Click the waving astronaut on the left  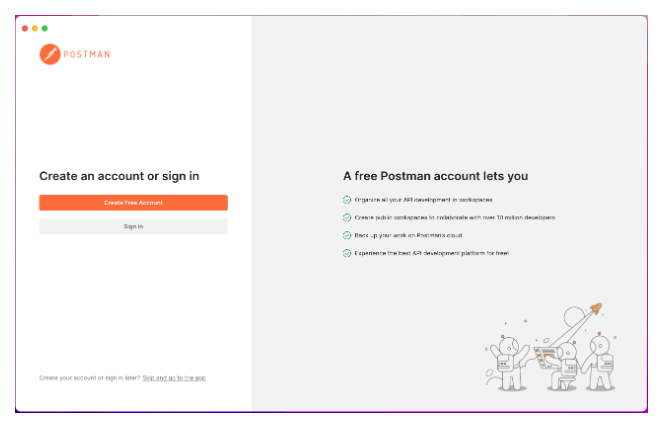pos(509,363)
